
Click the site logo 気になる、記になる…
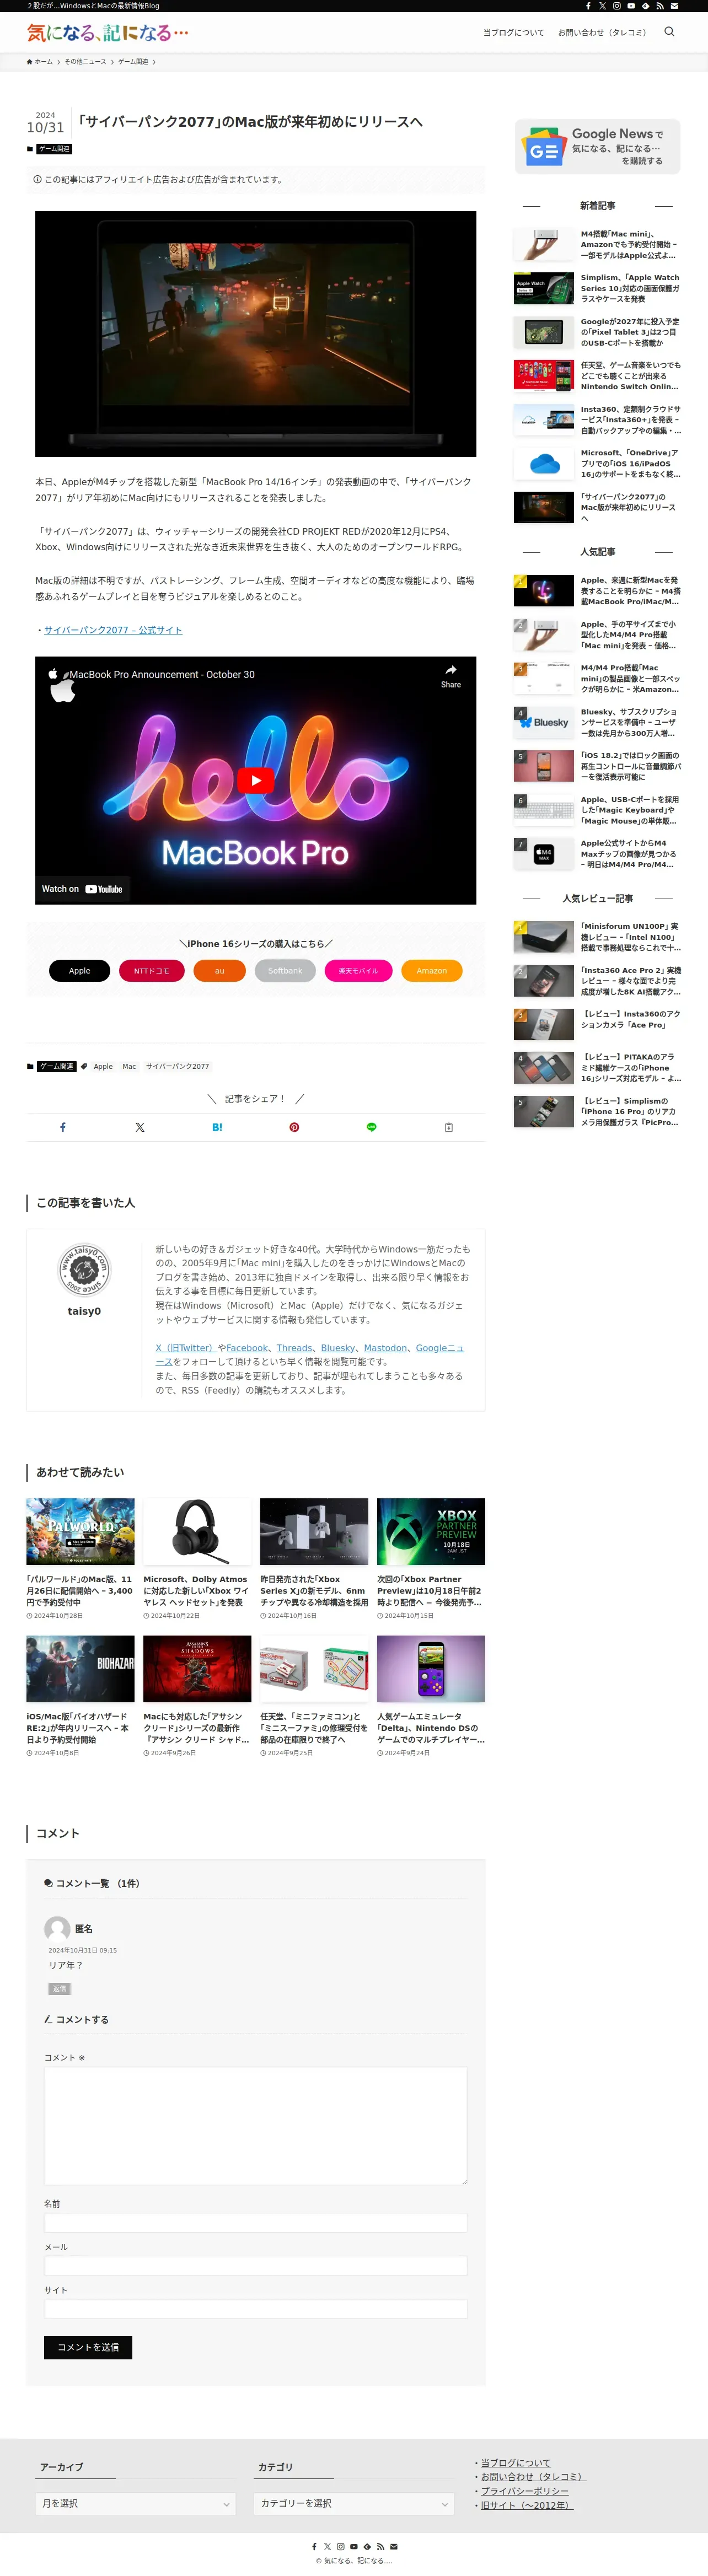point(108,32)
